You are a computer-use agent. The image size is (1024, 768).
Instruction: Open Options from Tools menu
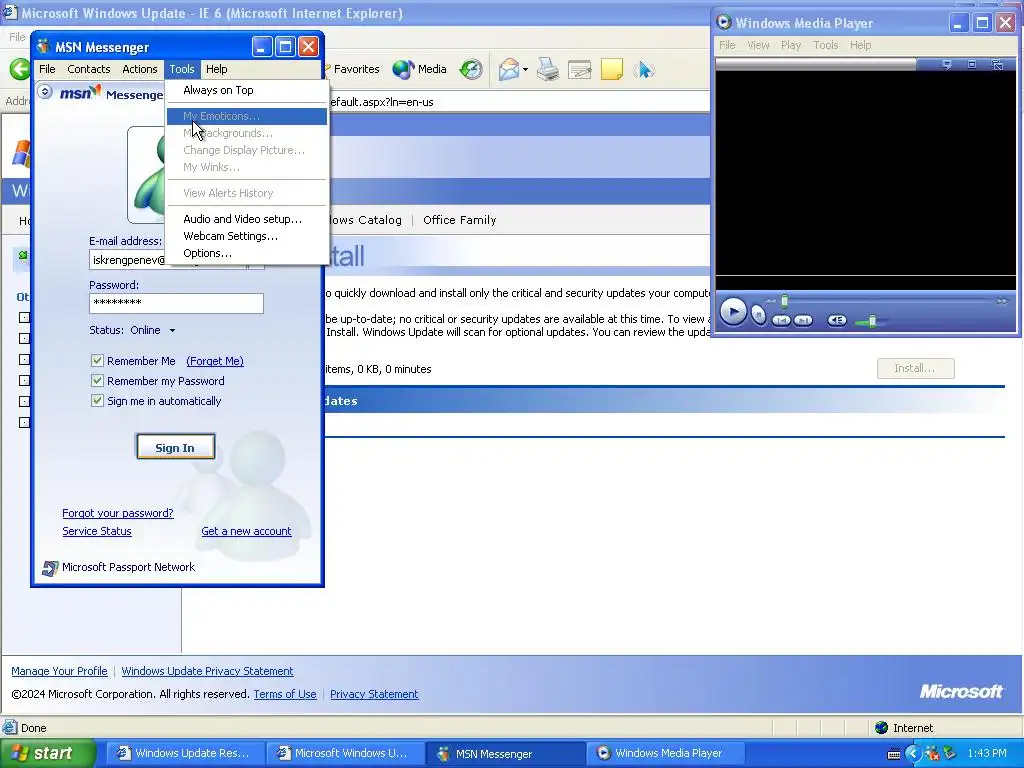tap(247, 253)
